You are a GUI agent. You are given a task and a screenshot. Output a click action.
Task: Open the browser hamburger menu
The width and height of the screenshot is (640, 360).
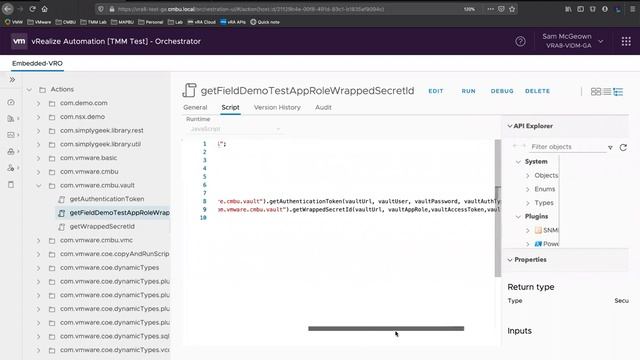[632, 9]
